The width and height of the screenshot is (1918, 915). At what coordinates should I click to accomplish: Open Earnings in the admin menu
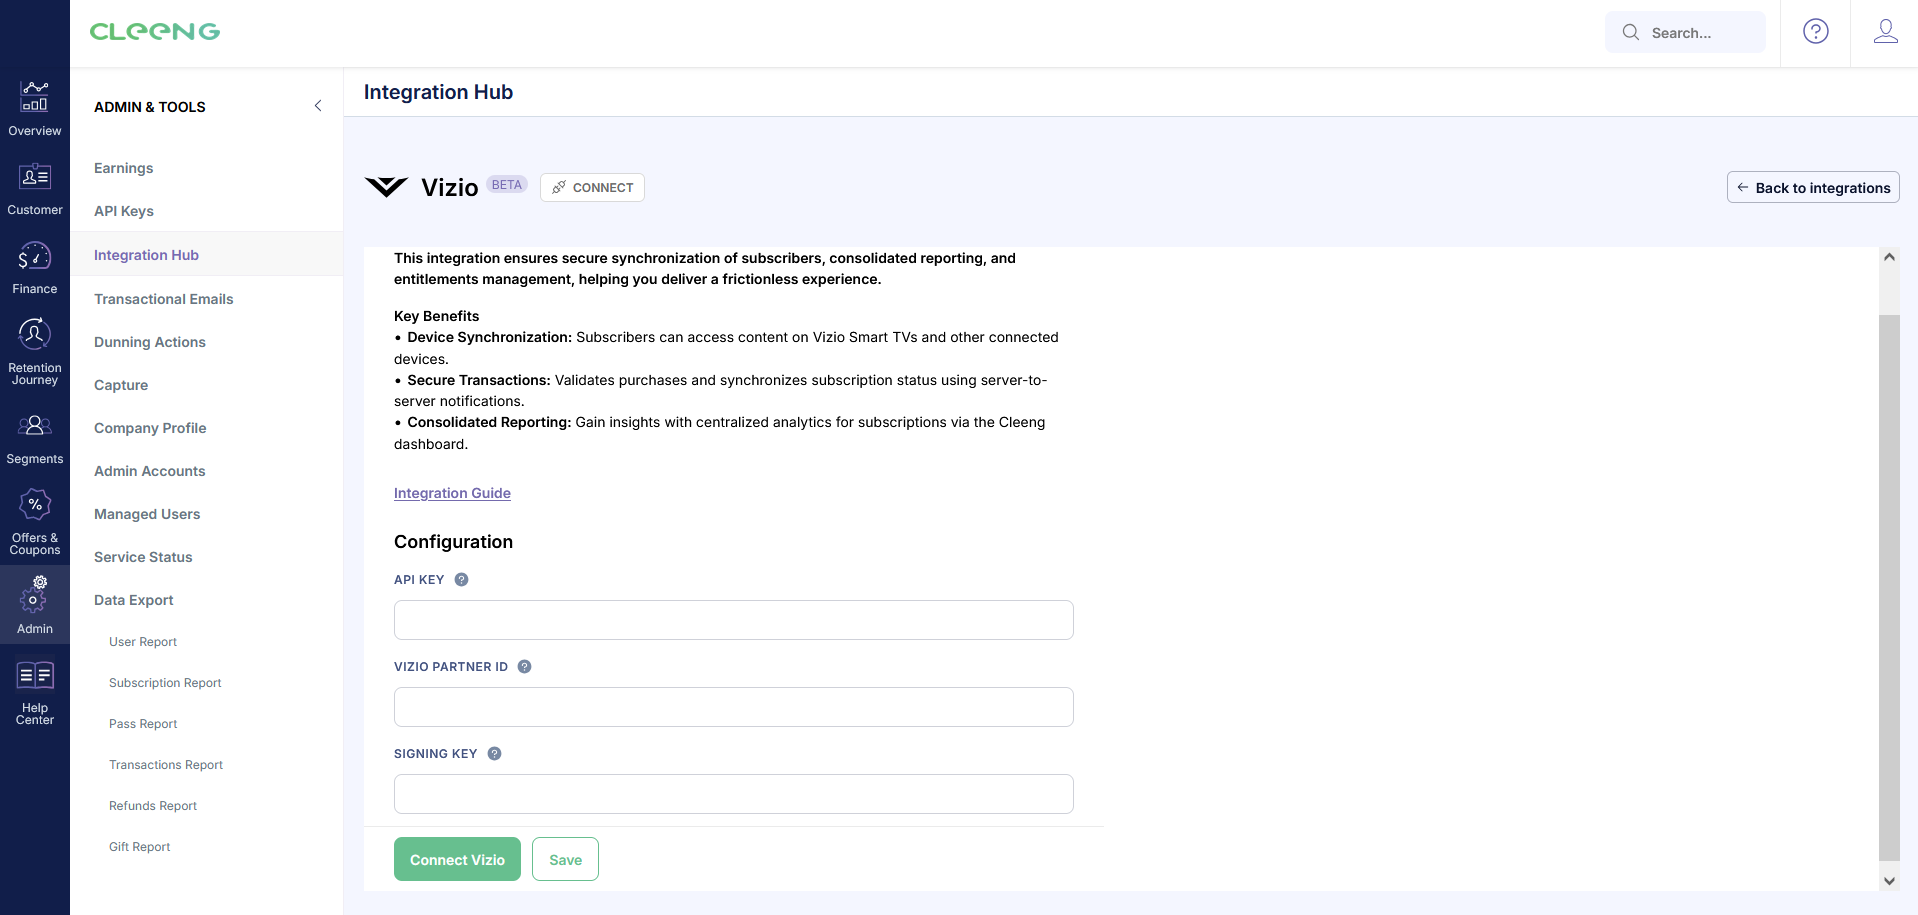[x=124, y=168]
